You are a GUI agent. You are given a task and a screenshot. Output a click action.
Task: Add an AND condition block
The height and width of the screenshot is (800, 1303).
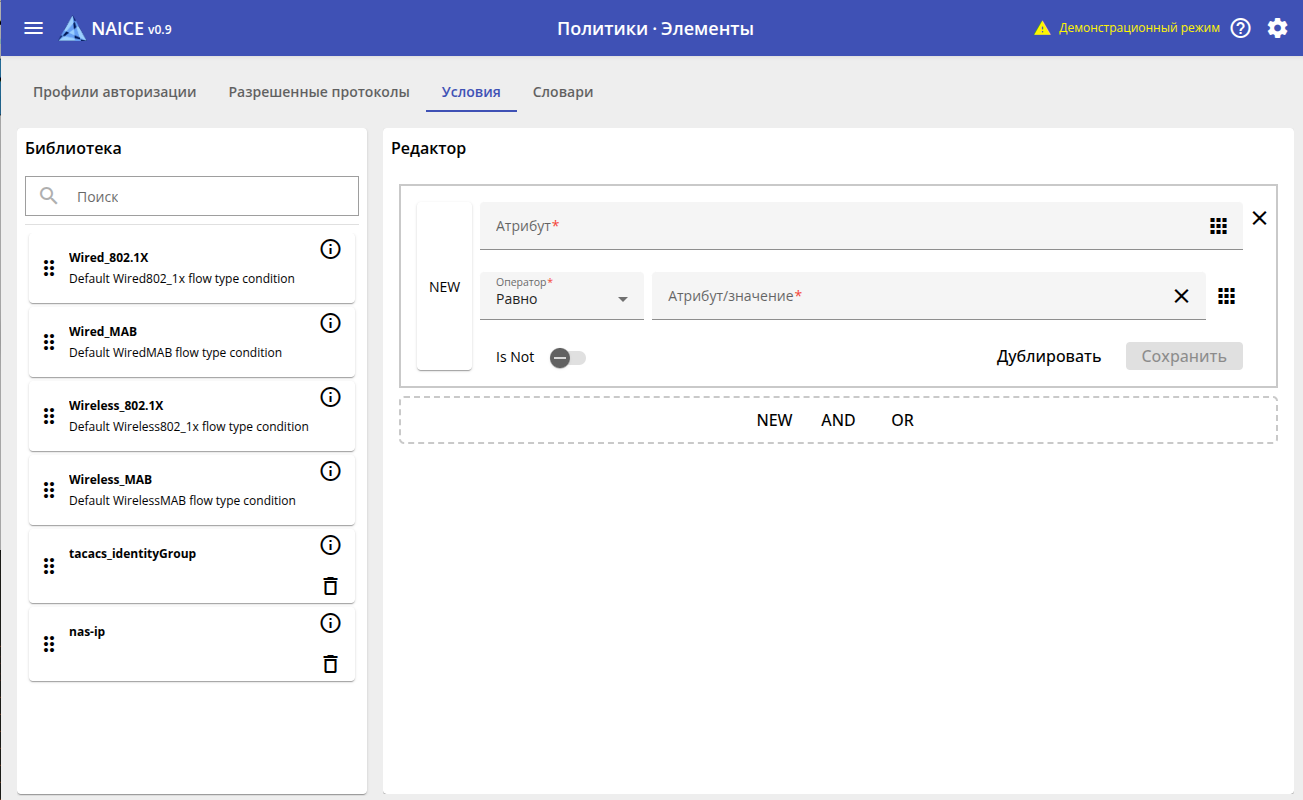click(x=838, y=420)
